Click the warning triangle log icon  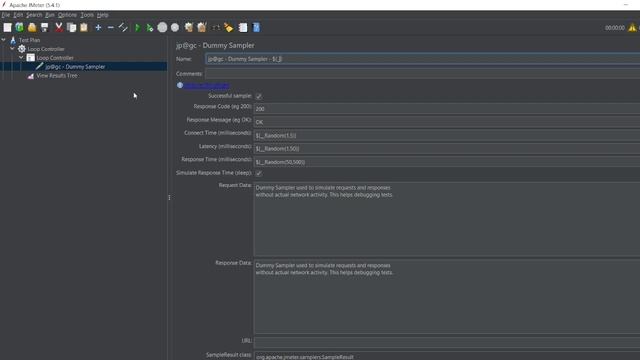632,28
